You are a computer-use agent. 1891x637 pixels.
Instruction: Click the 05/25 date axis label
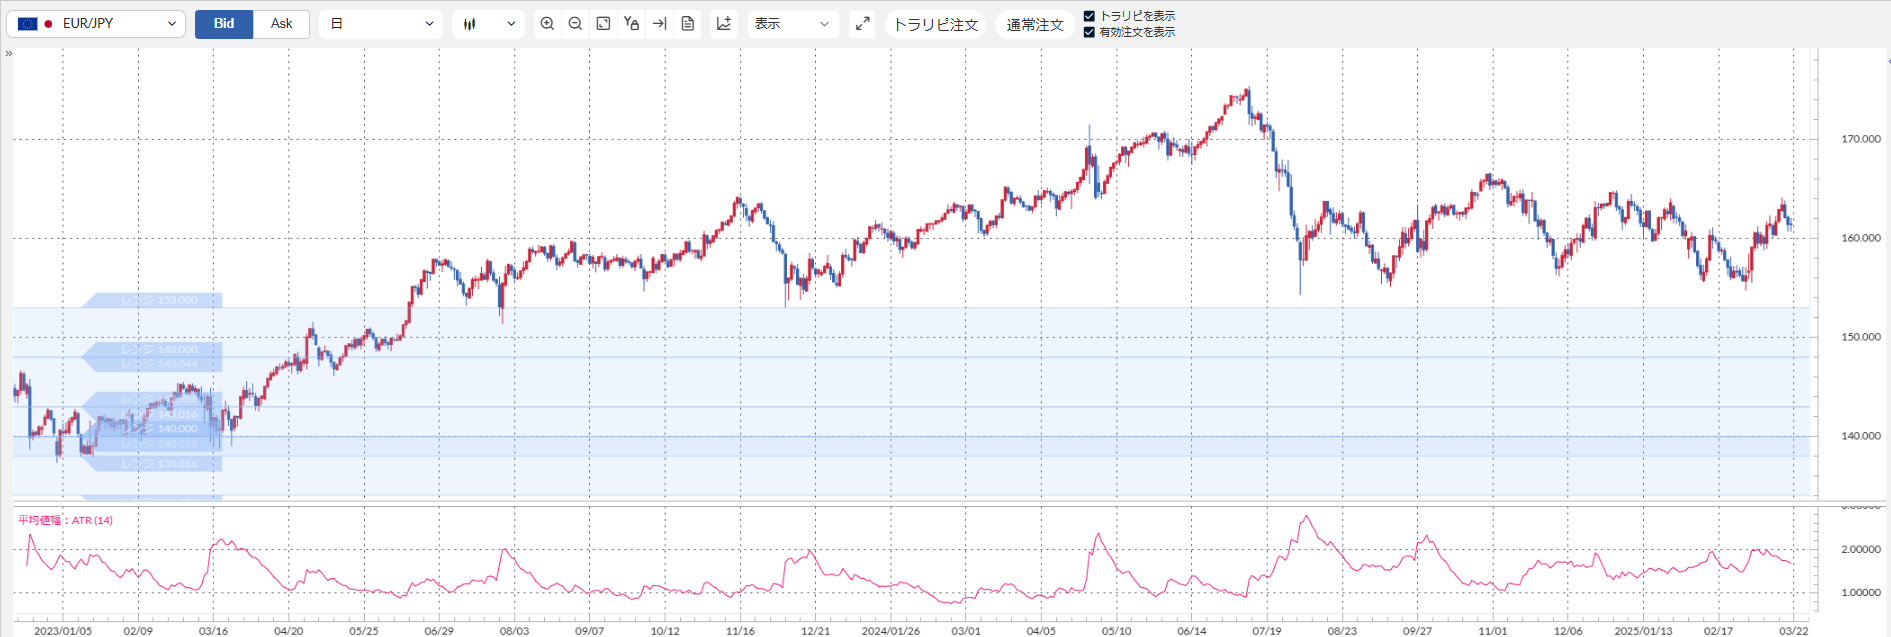point(364,631)
